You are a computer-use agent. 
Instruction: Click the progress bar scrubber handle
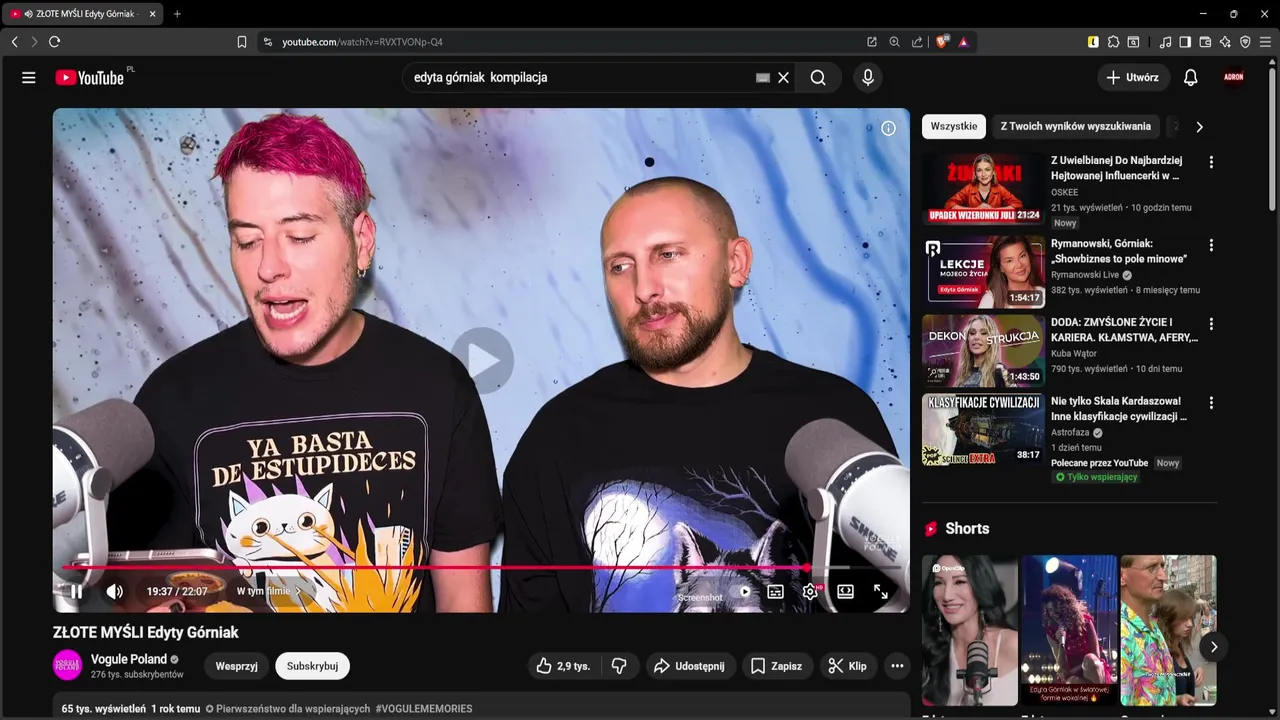[x=806, y=567]
